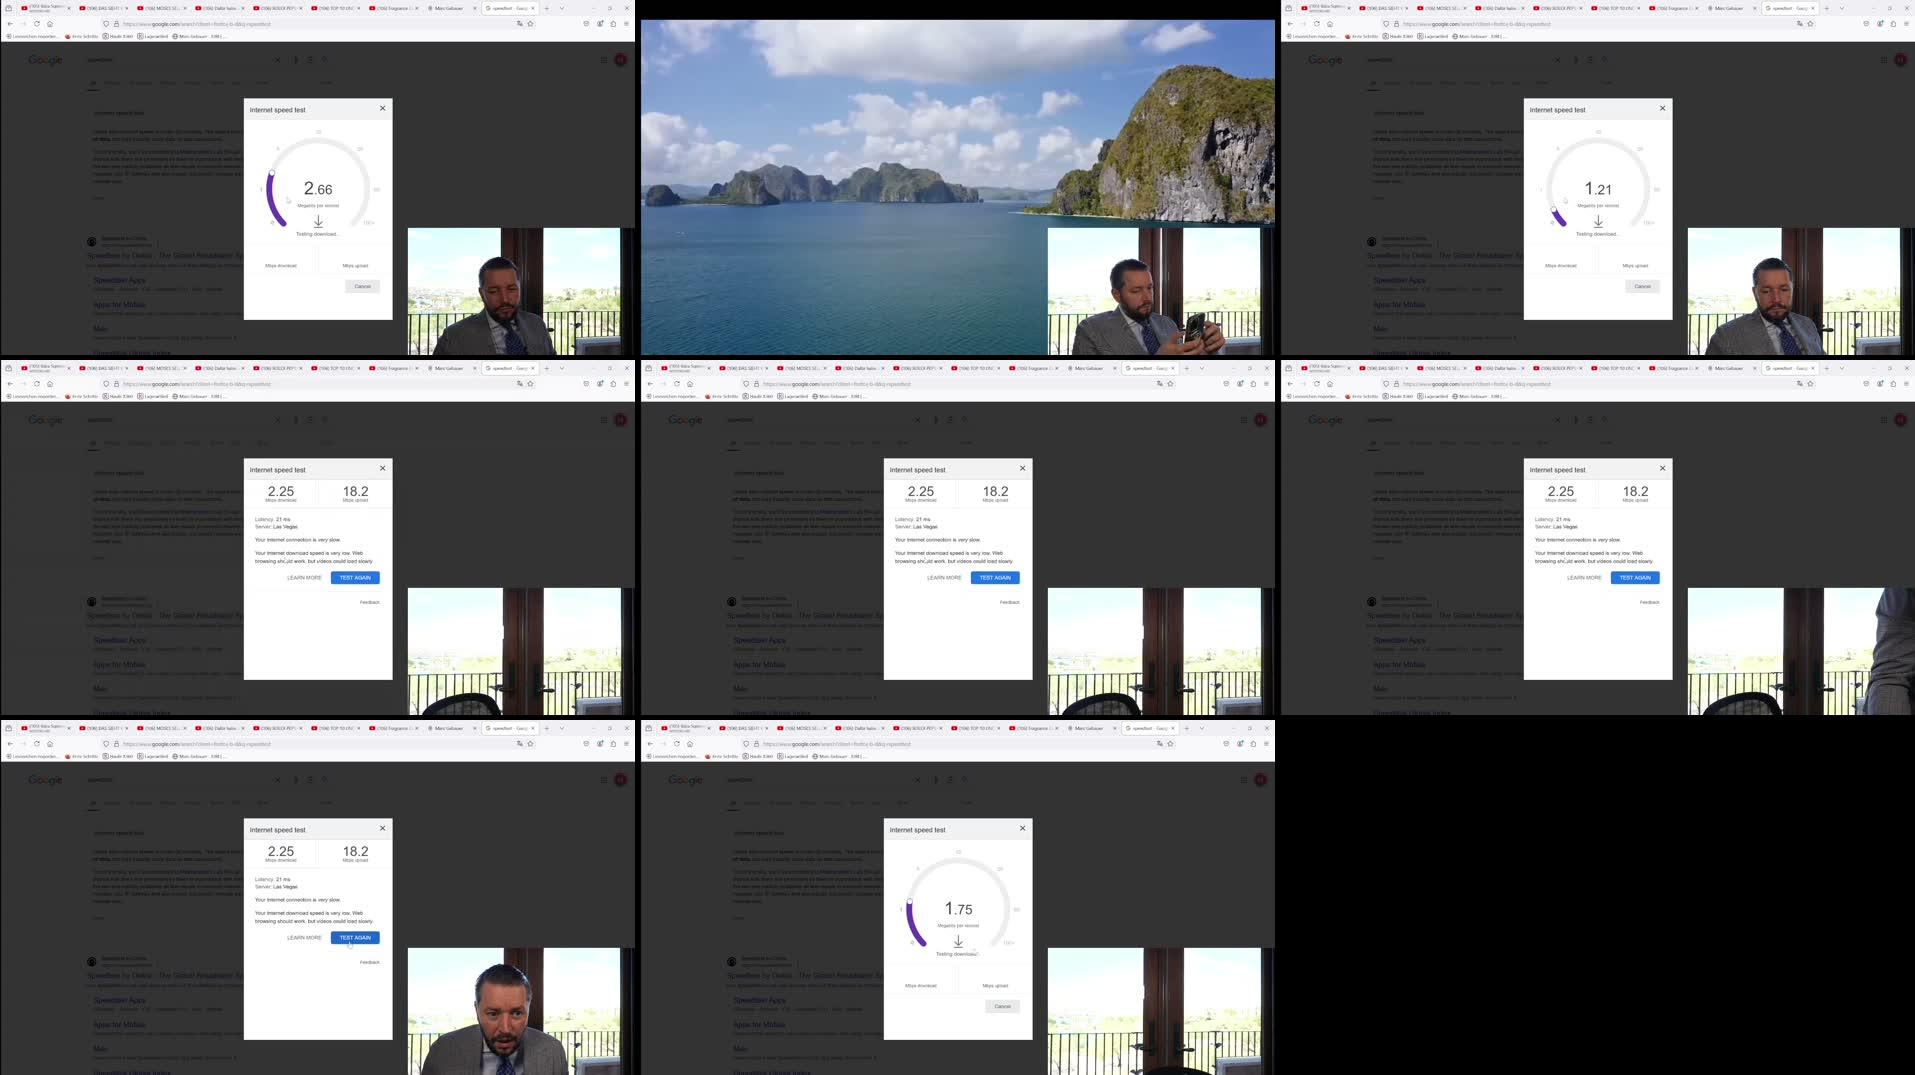The height and width of the screenshot is (1075, 1915).
Task: Go back in the browser of the 2.66 frame
Action: pos(10,23)
